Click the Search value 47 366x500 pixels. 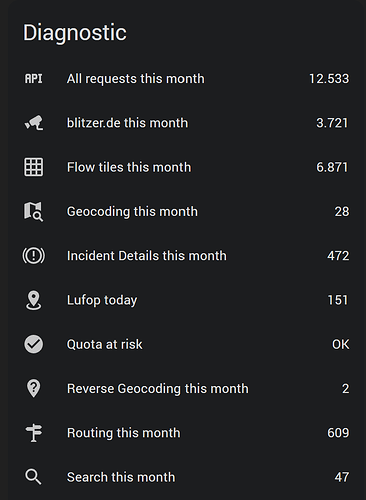pyautogui.click(x=342, y=477)
